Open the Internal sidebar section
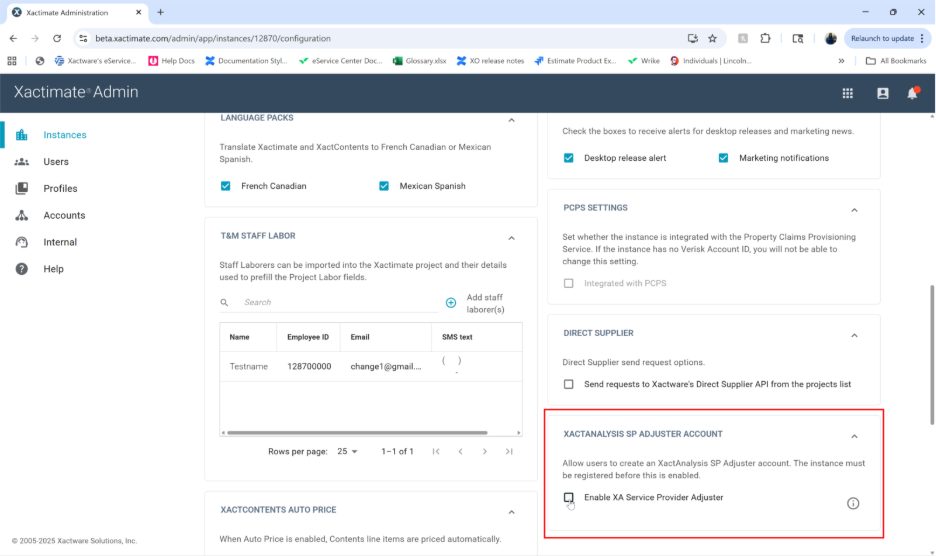This screenshot has width=936, height=556. [x=60, y=242]
